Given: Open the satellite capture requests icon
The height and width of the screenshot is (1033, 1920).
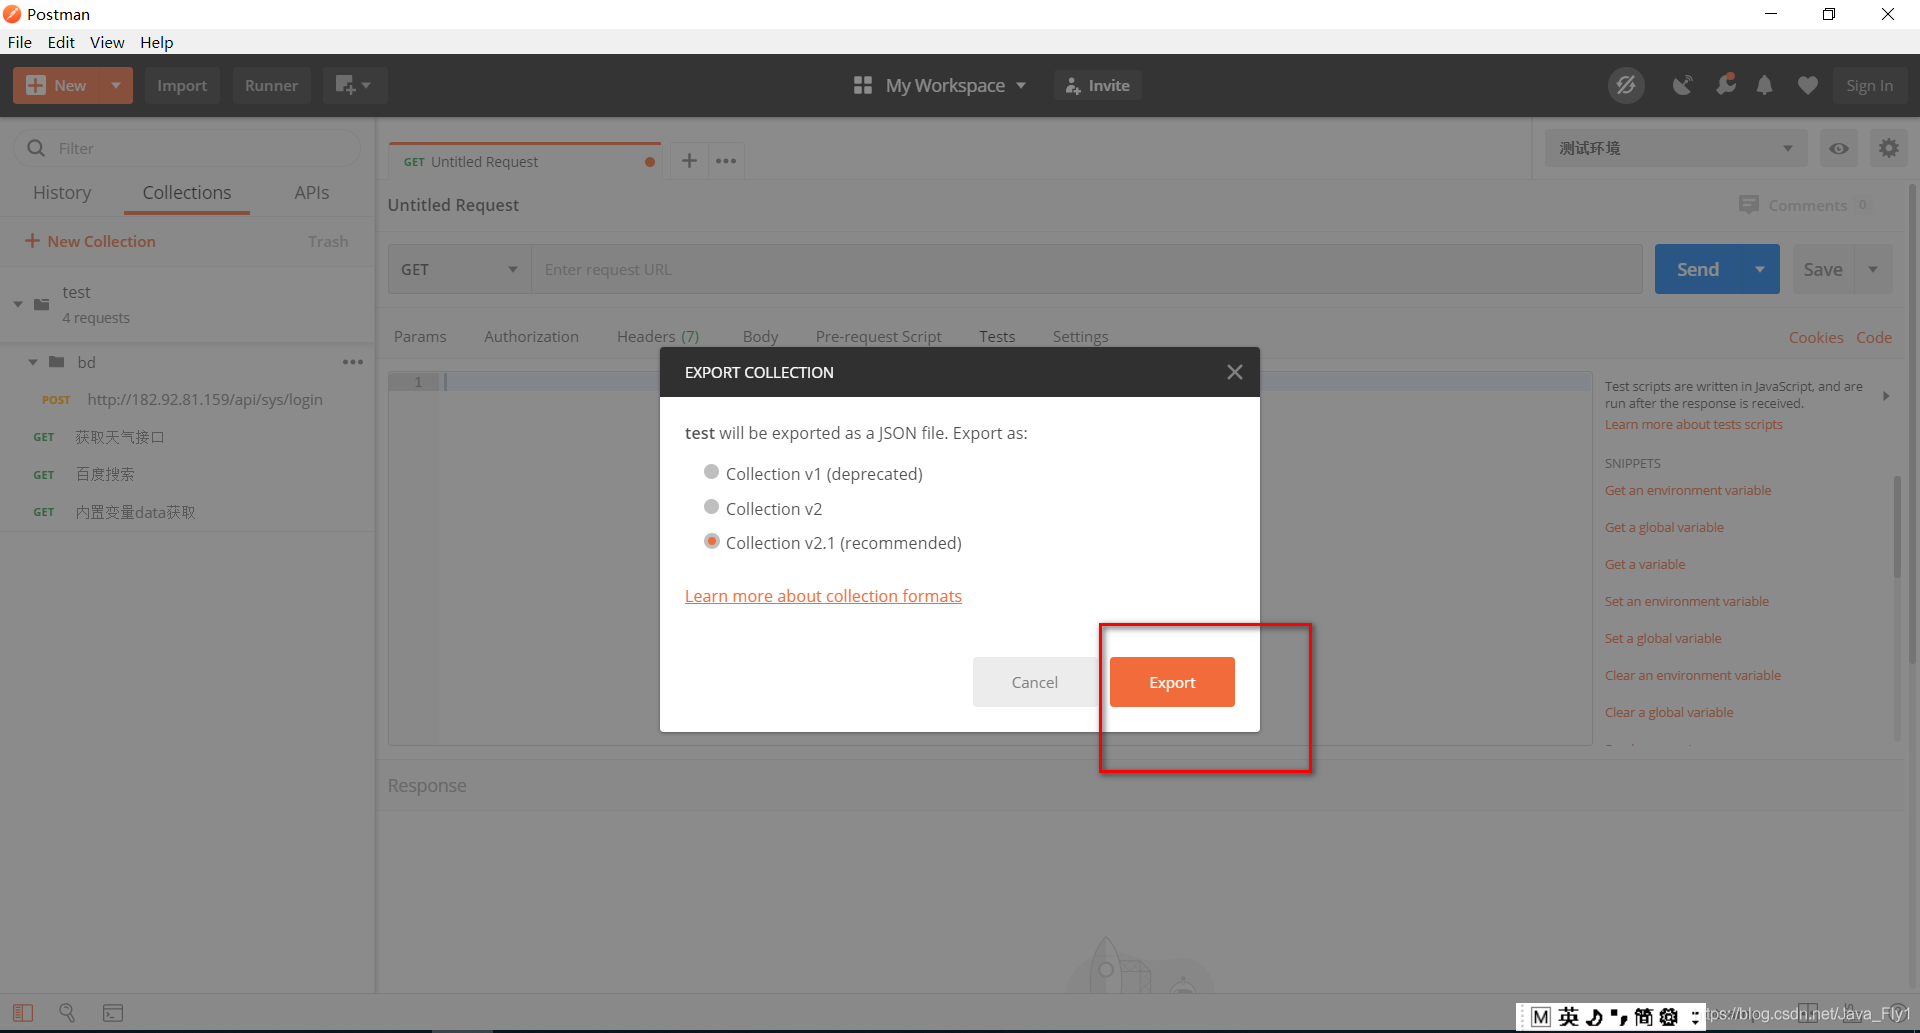Looking at the screenshot, I should [1683, 86].
